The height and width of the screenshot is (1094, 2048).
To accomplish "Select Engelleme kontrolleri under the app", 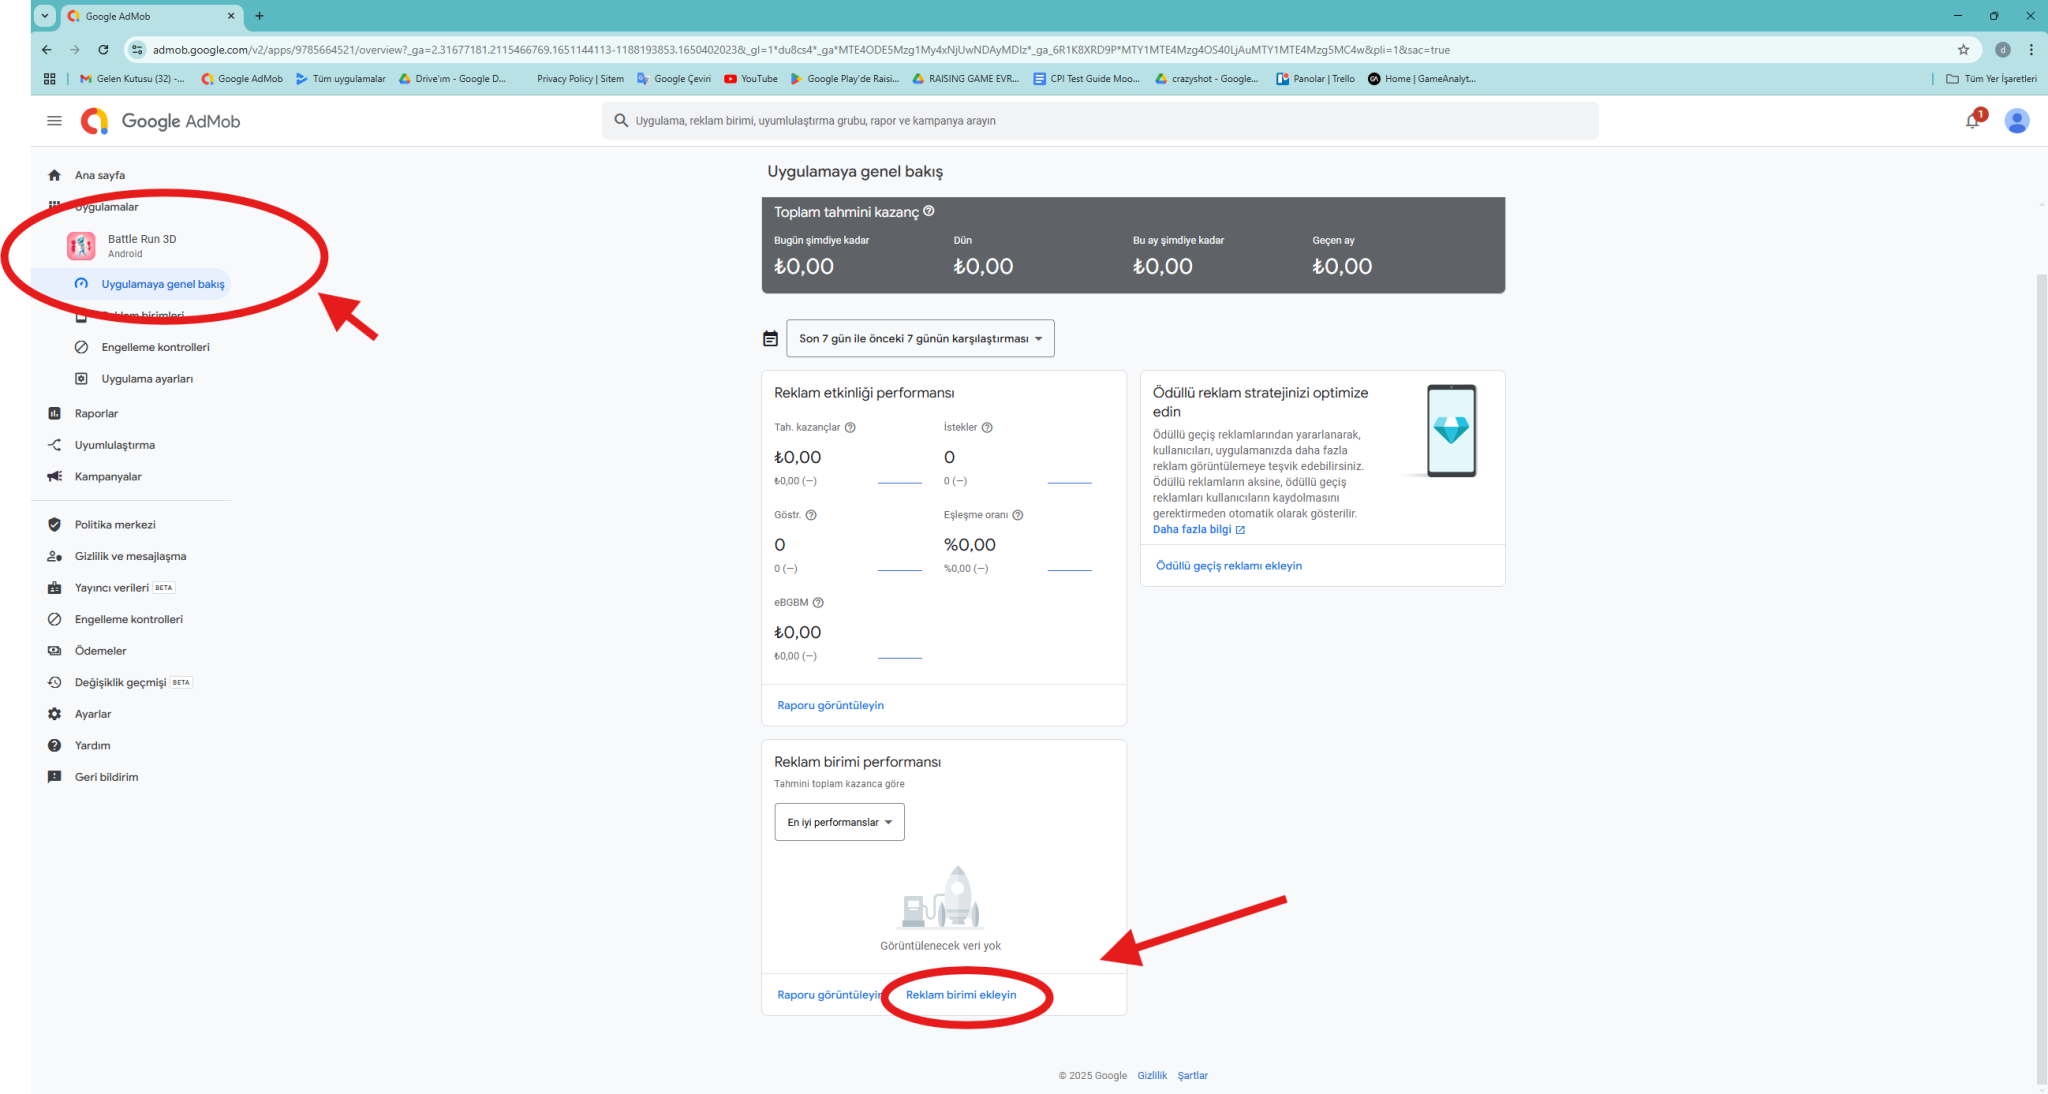I will click(x=155, y=347).
